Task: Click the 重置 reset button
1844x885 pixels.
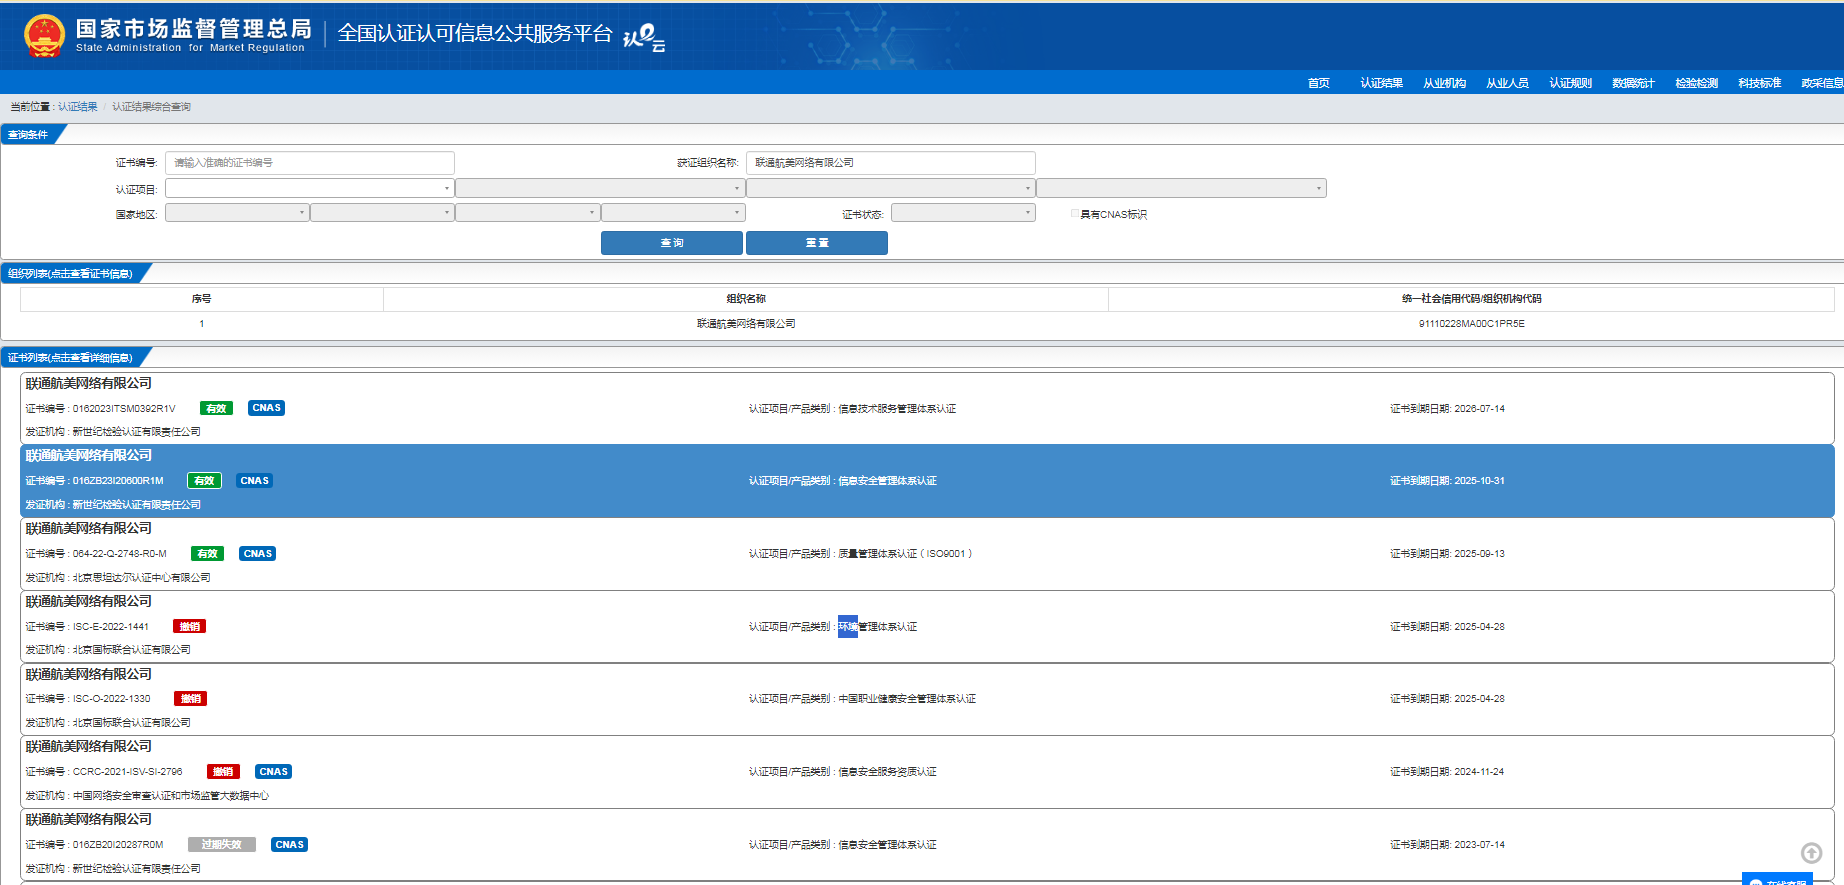Action: click(817, 243)
